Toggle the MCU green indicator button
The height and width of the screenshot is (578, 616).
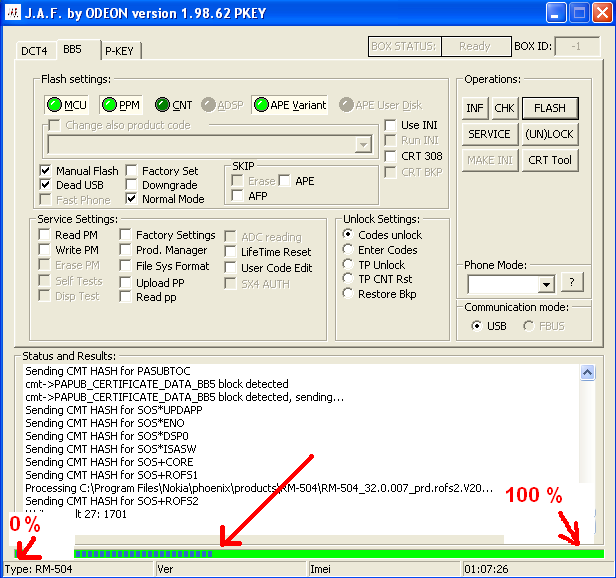[x=66, y=105]
